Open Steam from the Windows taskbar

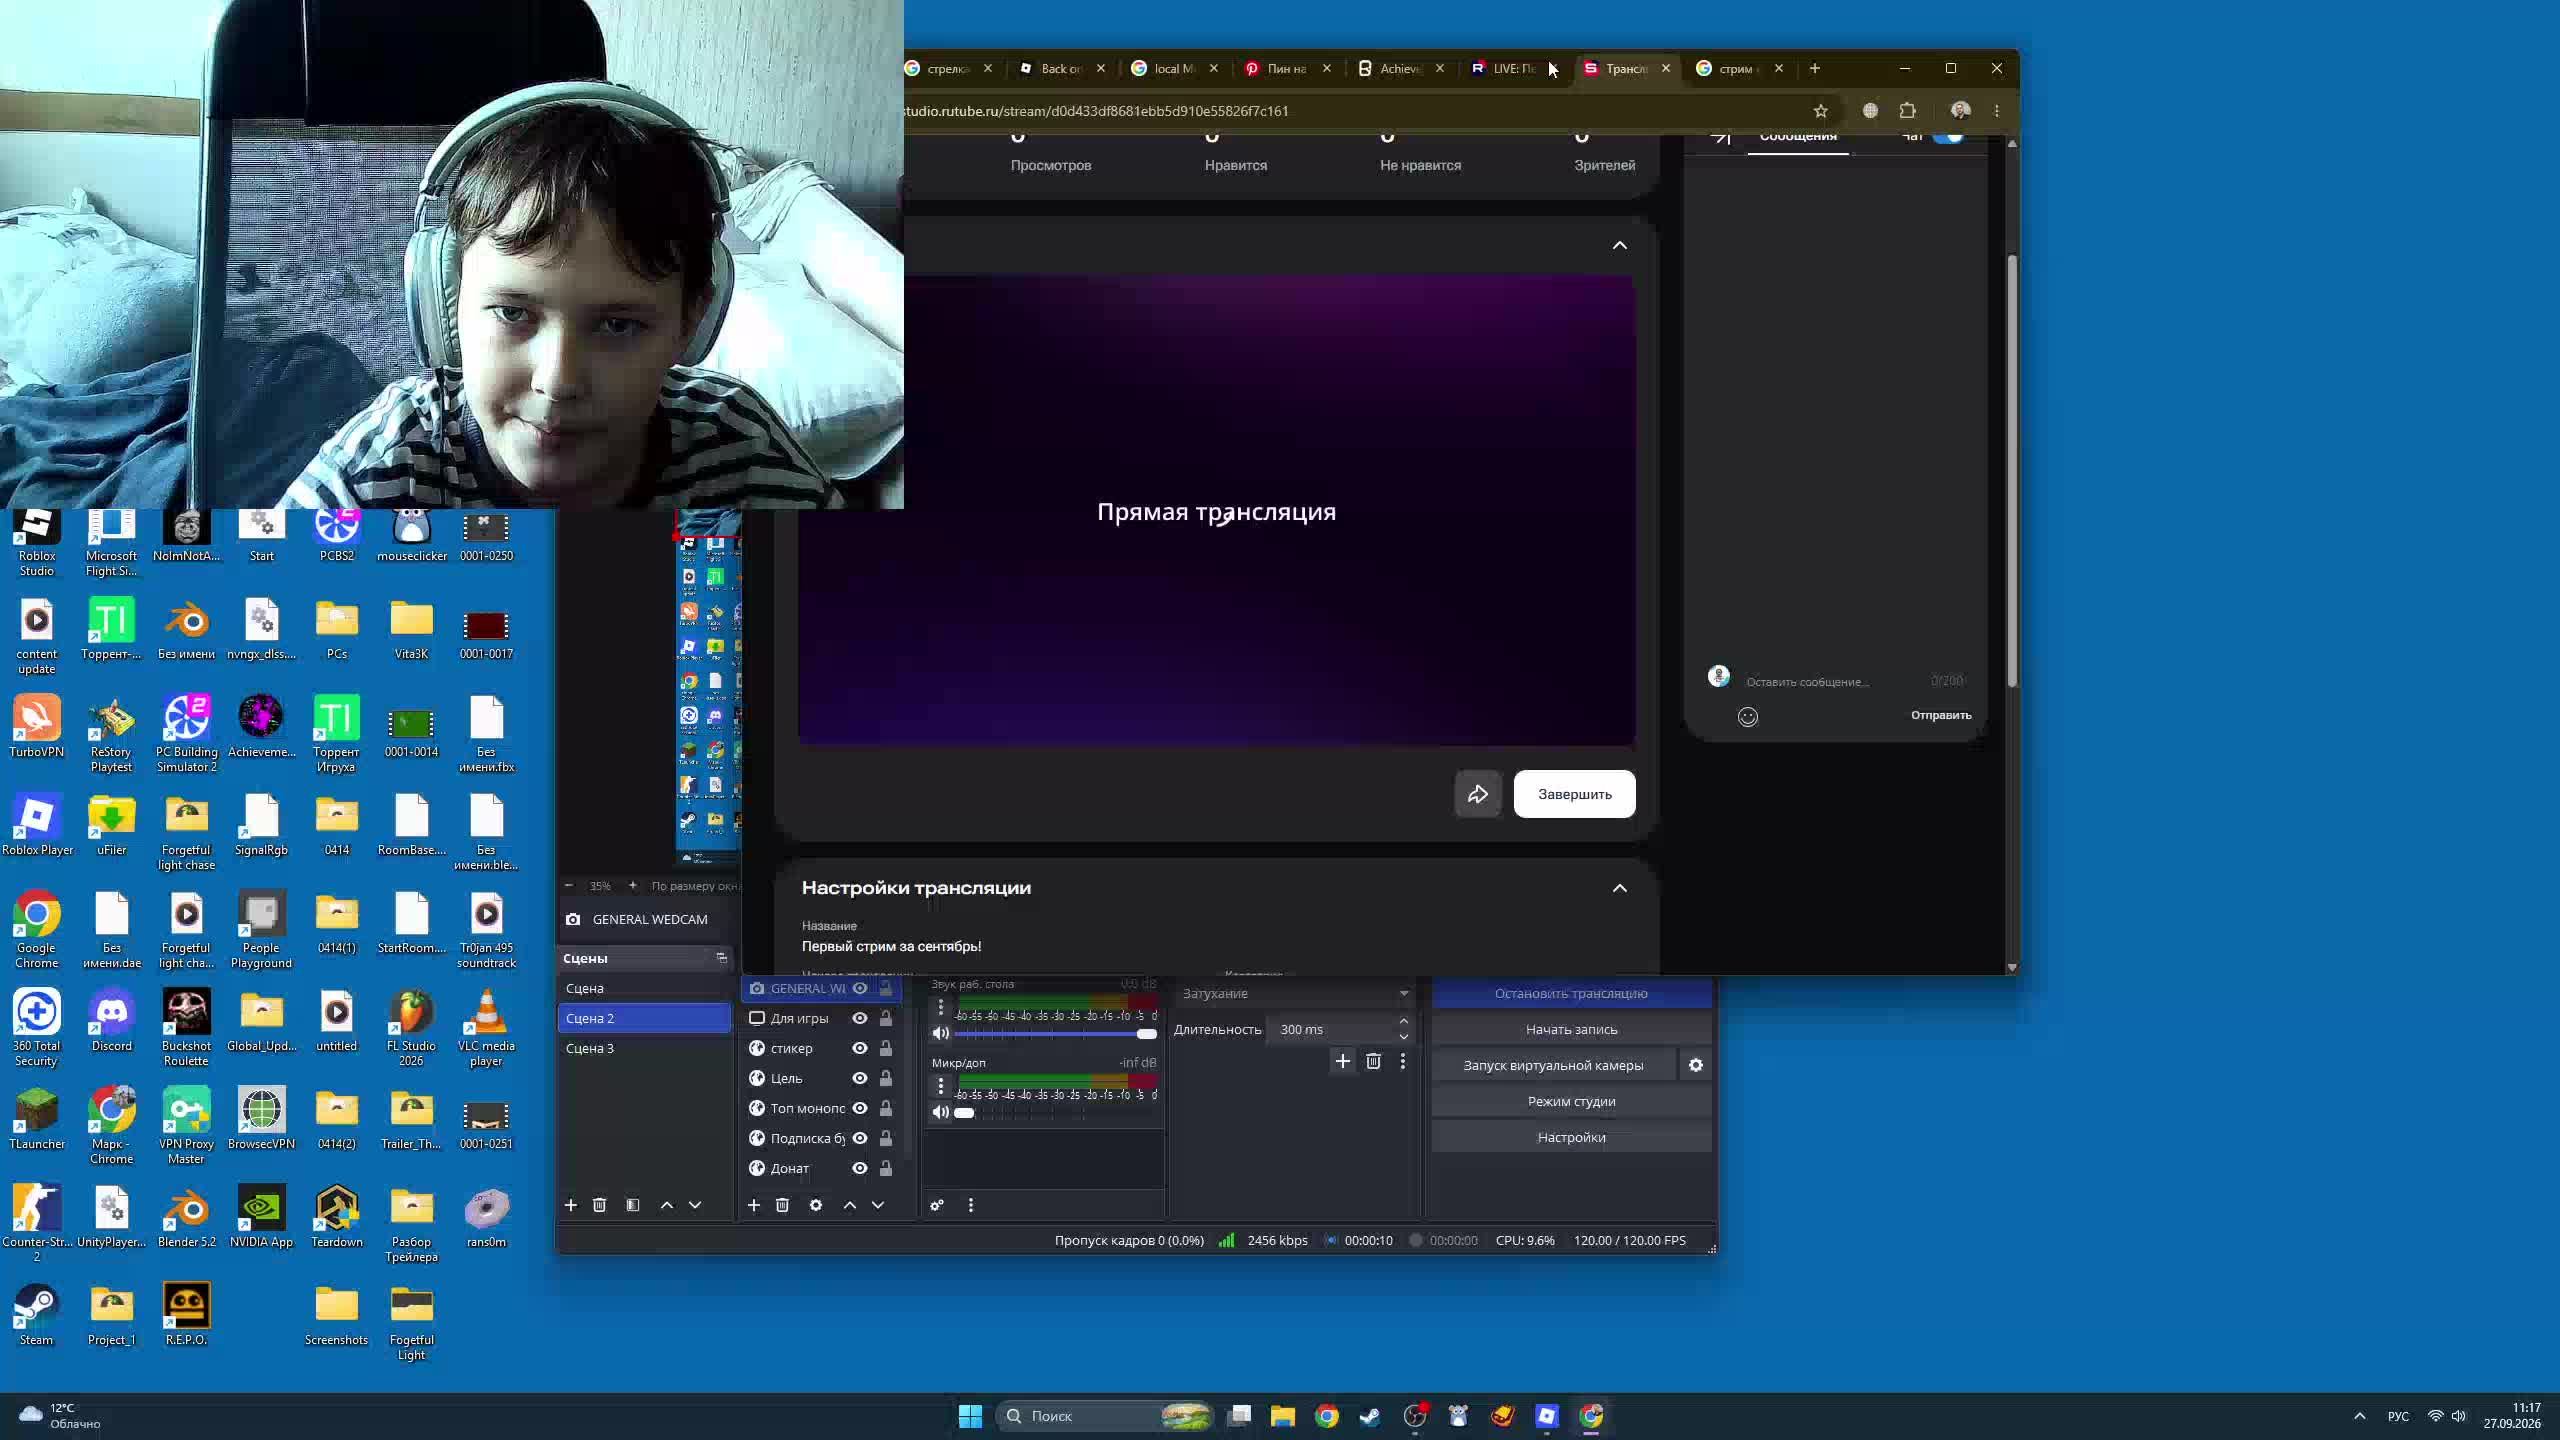[x=1370, y=1416]
